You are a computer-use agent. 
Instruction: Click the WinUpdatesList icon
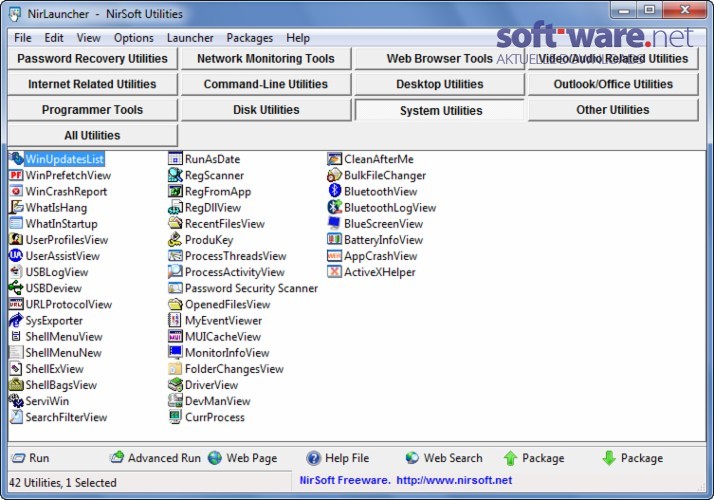point(16,159)
